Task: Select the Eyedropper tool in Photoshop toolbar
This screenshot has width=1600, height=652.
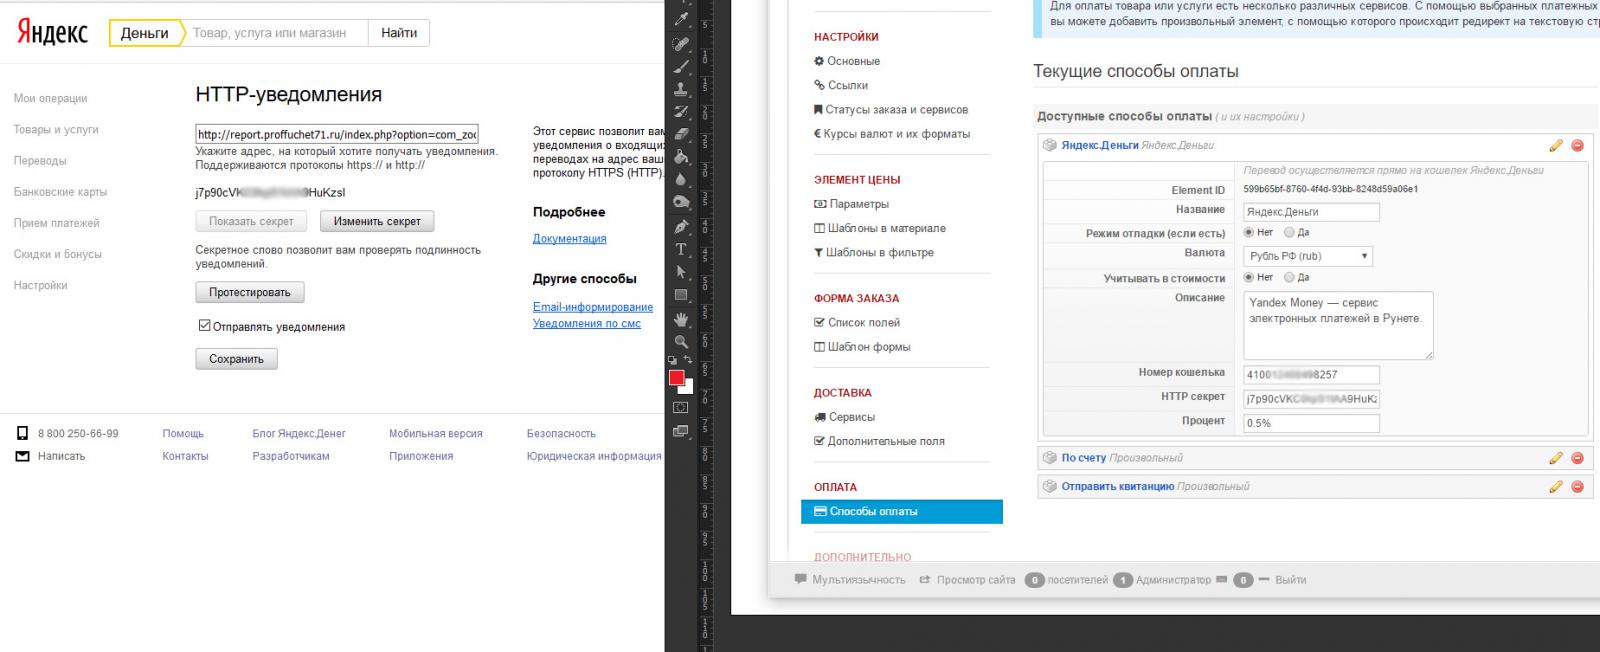Action: coord(681,19)
